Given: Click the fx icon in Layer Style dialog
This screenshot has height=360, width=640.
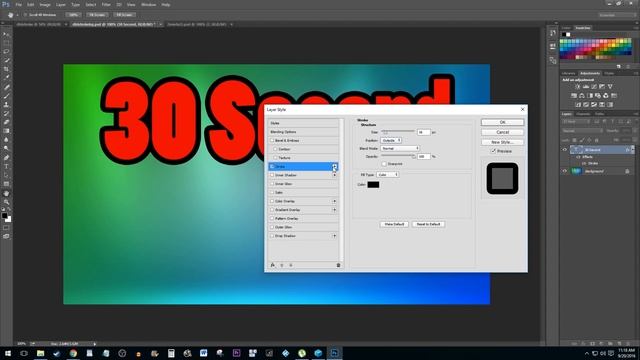Looking at the screenshot, I should 273,265.
